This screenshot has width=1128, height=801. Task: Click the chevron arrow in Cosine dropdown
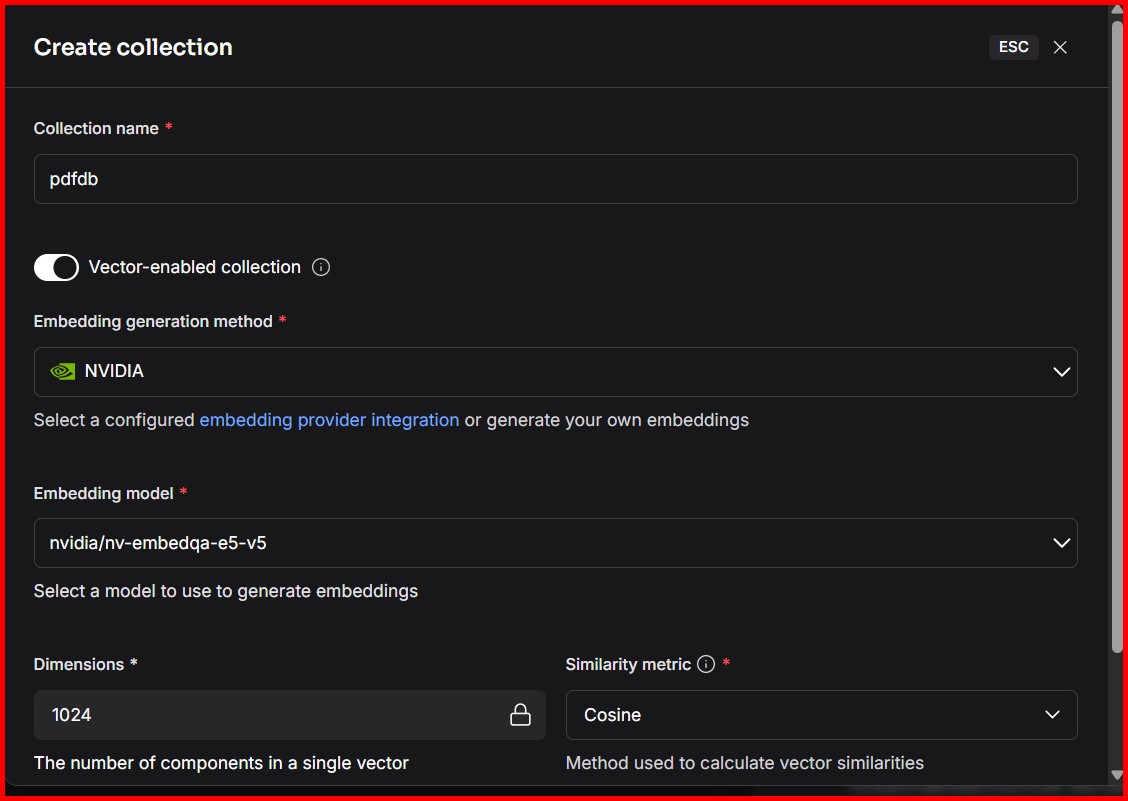coord(1052,715)
